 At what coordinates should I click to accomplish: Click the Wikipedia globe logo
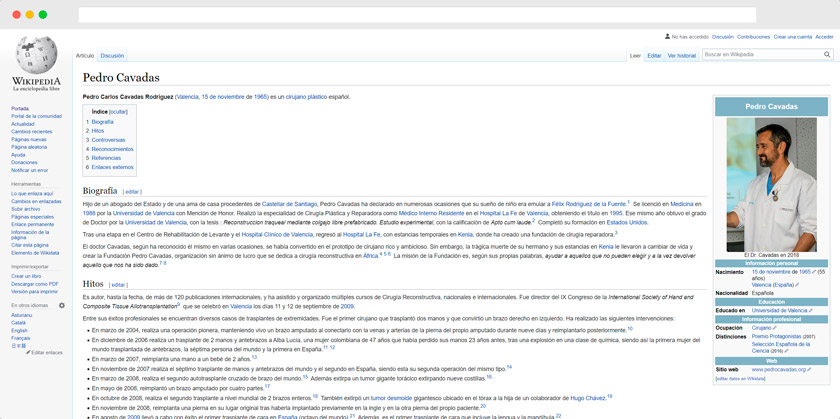[x=36, y=55]
